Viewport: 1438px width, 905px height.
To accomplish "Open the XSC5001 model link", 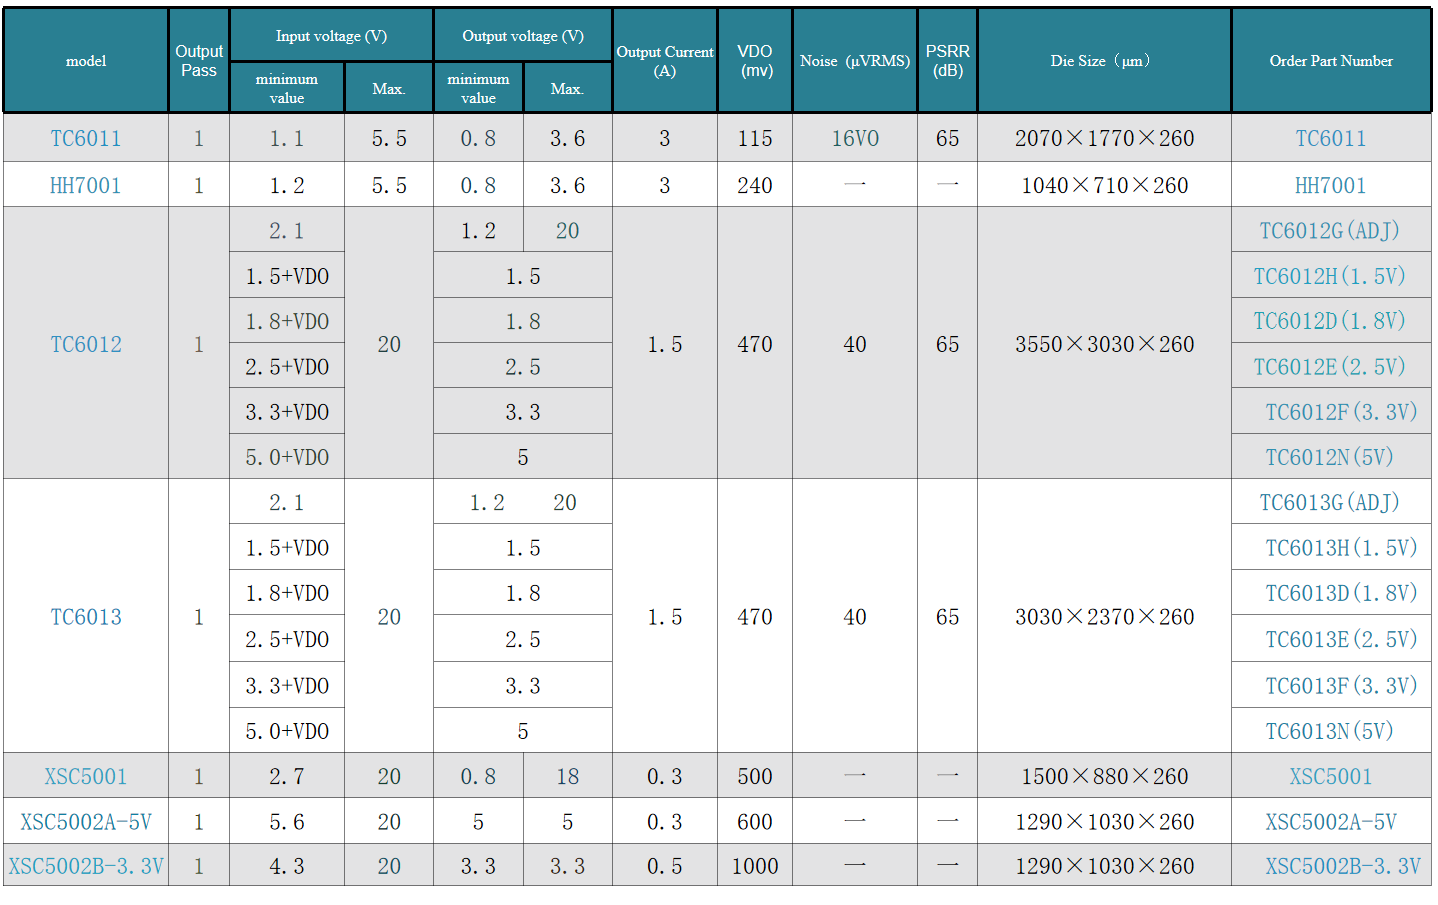I will tap(86, 777).
